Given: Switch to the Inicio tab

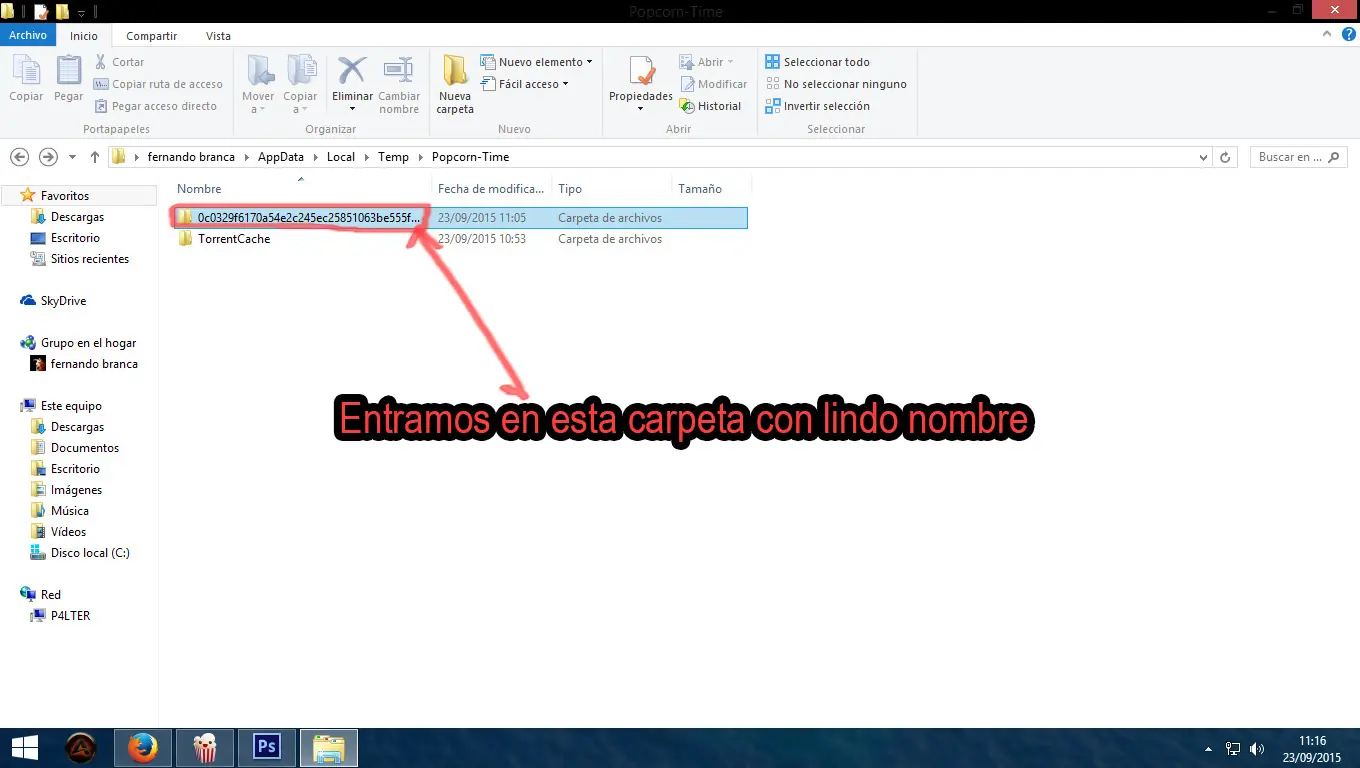Looking at the screenshot, I should coord(84,36).
